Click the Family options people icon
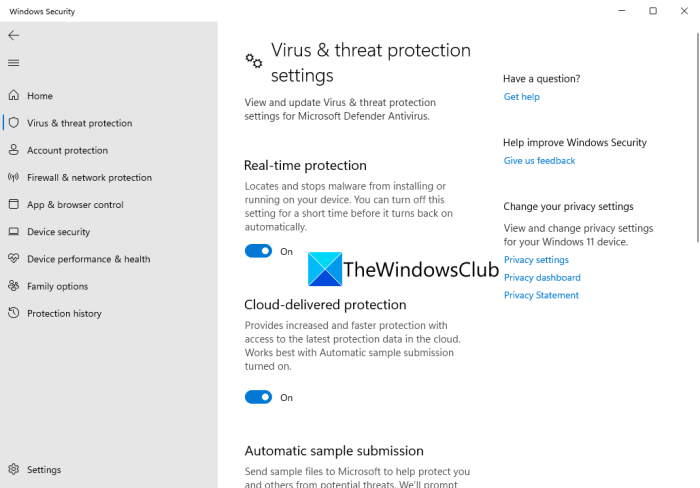Image resolution: width=700 pixels, height=488 pixels. point(13,286)
